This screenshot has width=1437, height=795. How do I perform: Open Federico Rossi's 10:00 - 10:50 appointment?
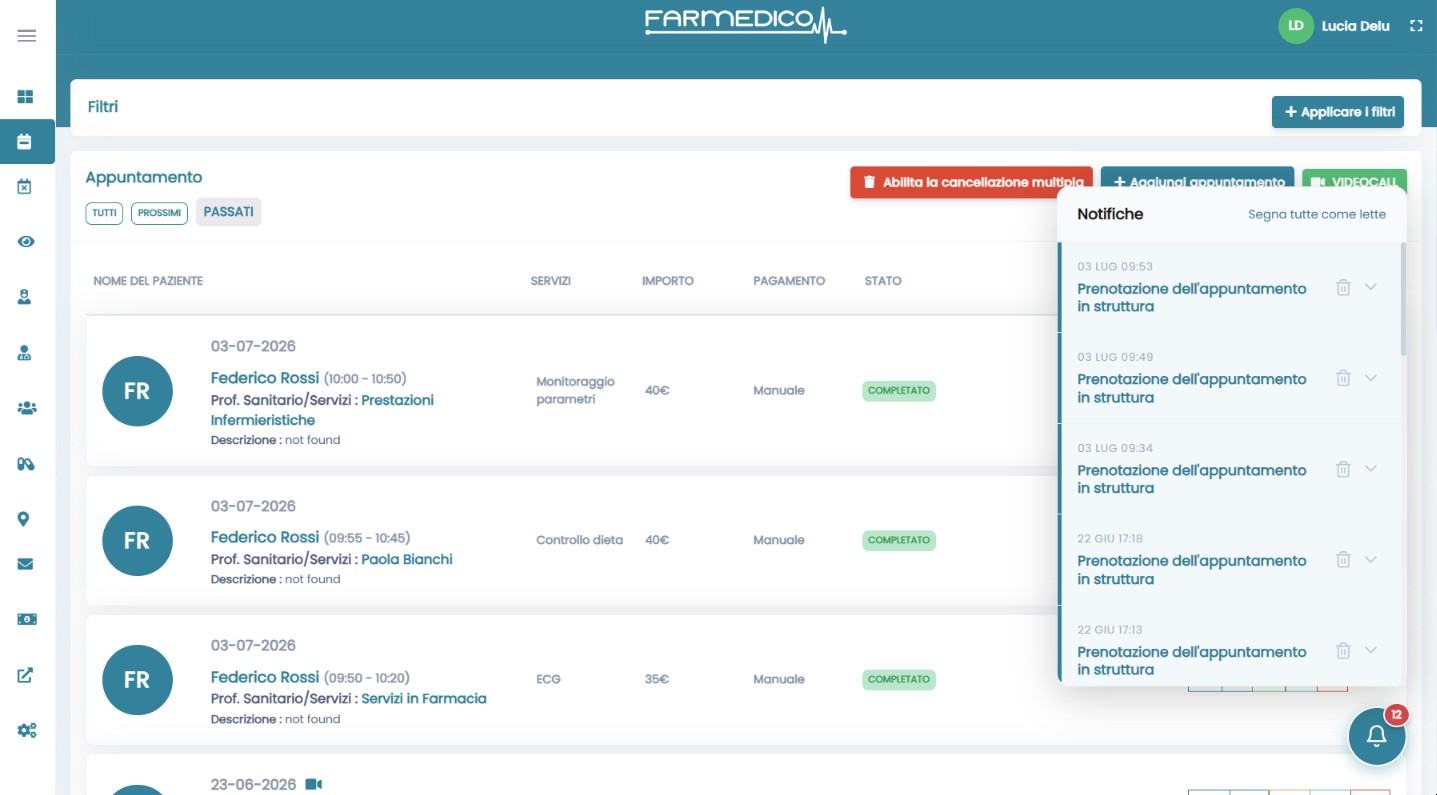pyautogui.click(x=265, y=378)
